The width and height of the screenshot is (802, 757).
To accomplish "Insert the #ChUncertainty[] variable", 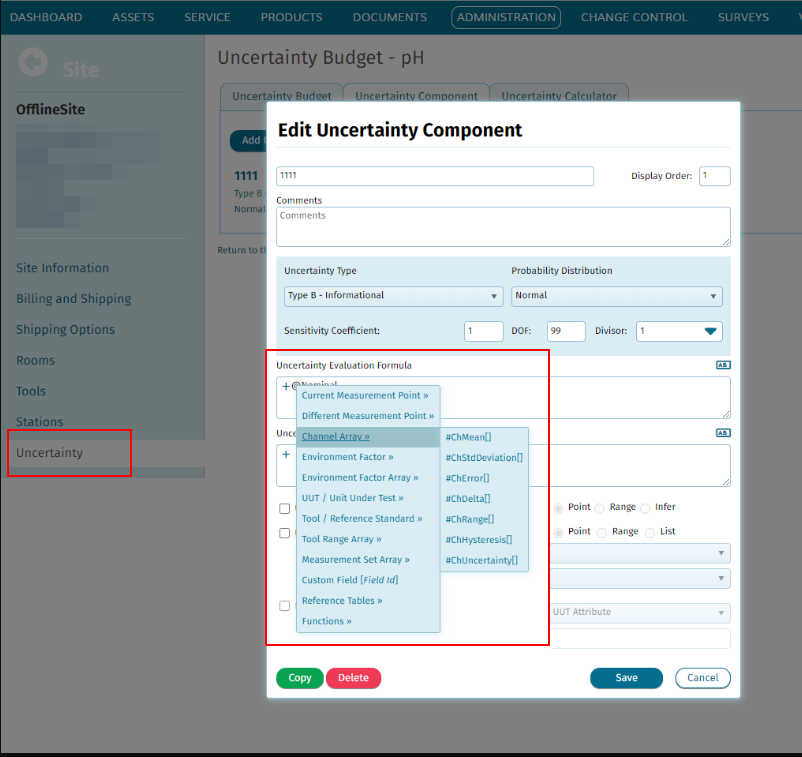I will coord(484,560).
